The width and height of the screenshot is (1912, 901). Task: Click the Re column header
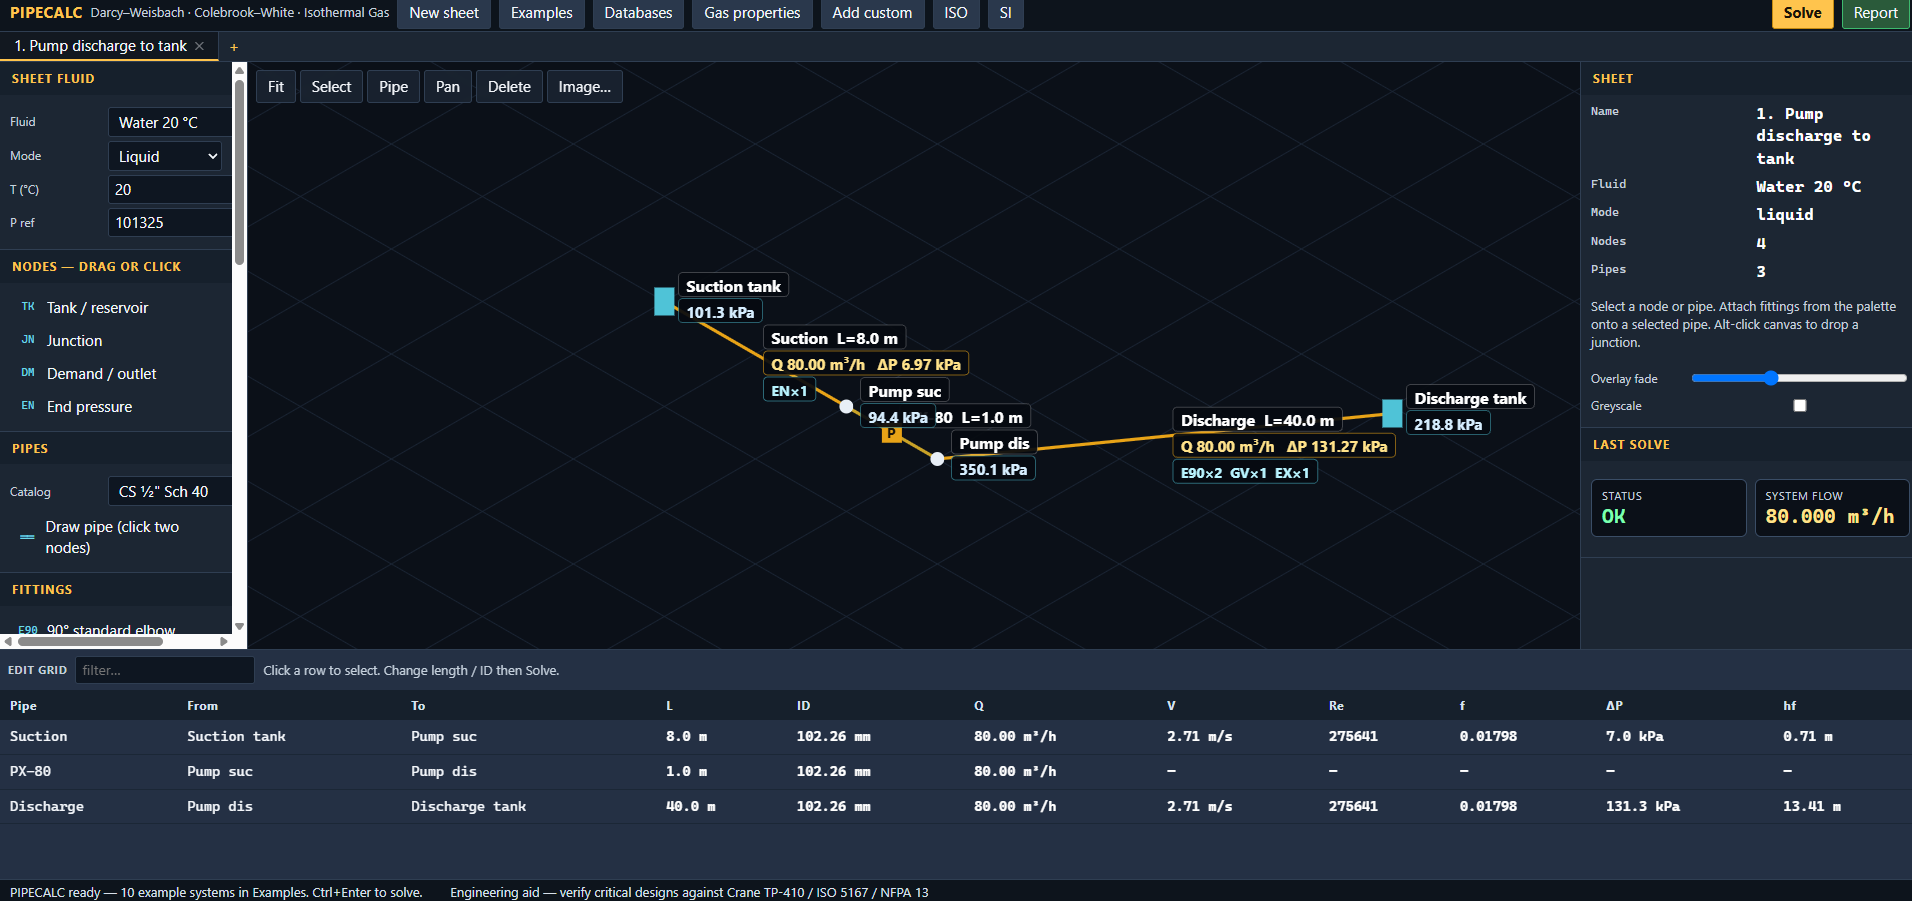tap(1336, 706)
